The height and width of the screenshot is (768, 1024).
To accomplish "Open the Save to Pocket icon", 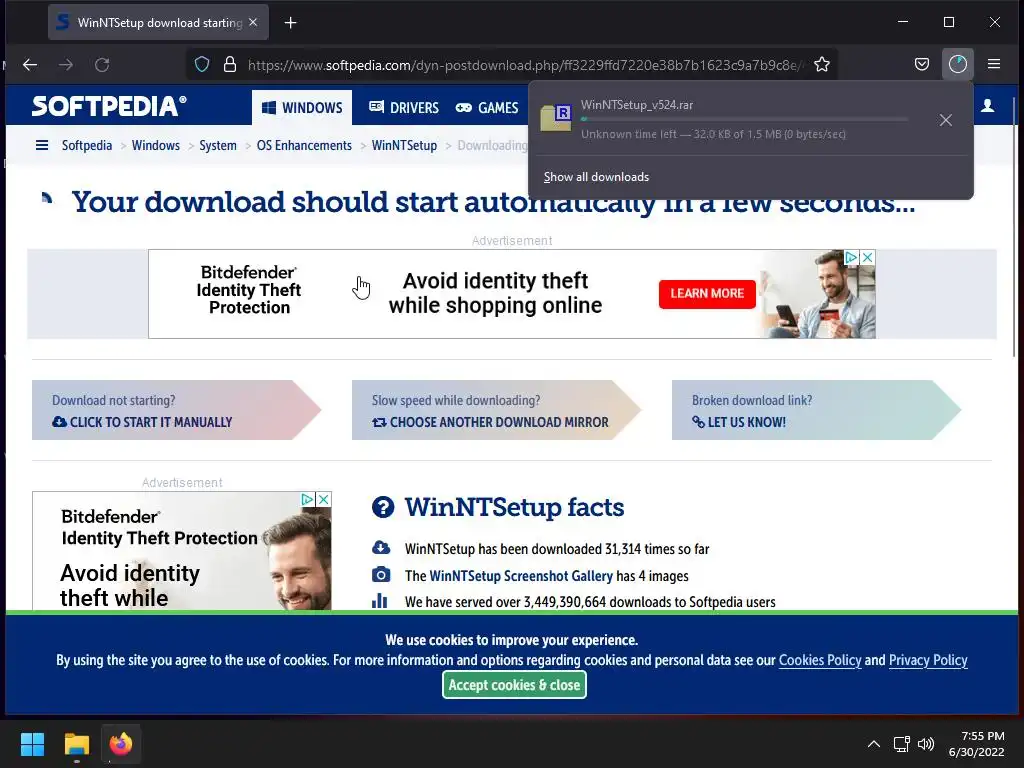I will (x=921, y=64).
